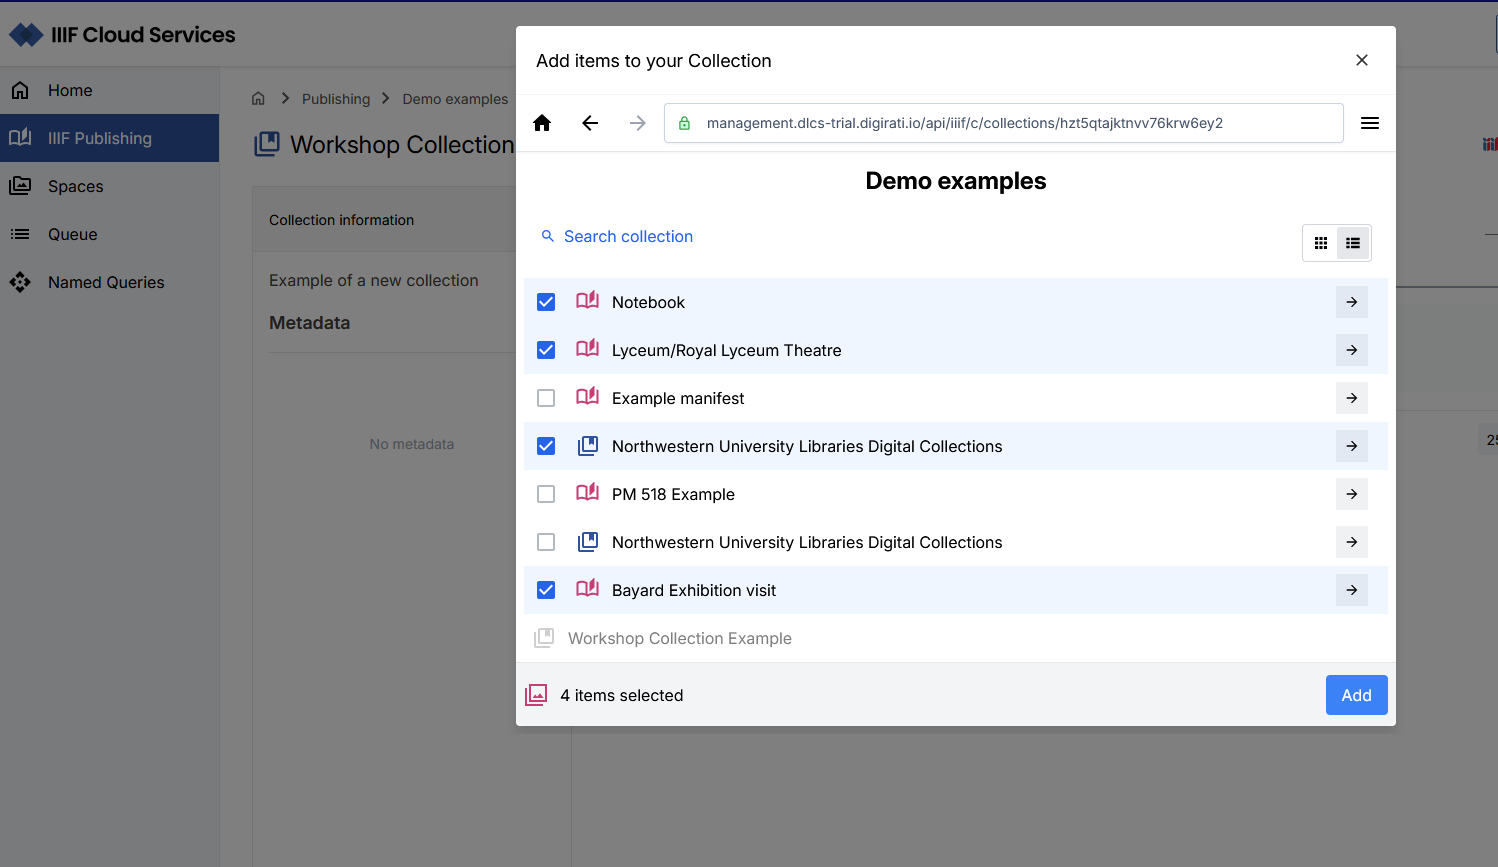Viewport: 1498px width, 867px height.
Task: Switch to list view
Action: (1353, 243)
